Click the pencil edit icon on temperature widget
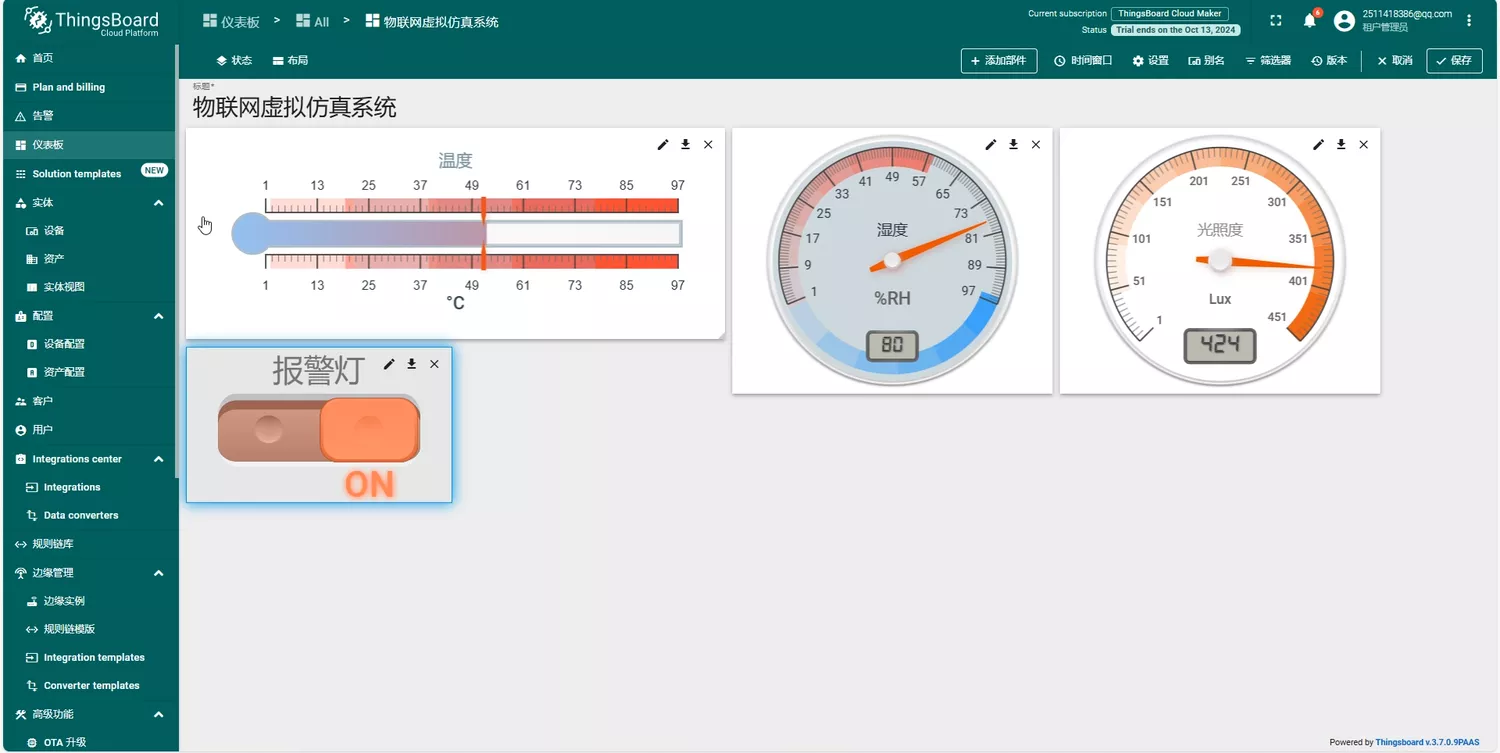Viewport: 1500px width, 753px height. click(x=662, y=145)
